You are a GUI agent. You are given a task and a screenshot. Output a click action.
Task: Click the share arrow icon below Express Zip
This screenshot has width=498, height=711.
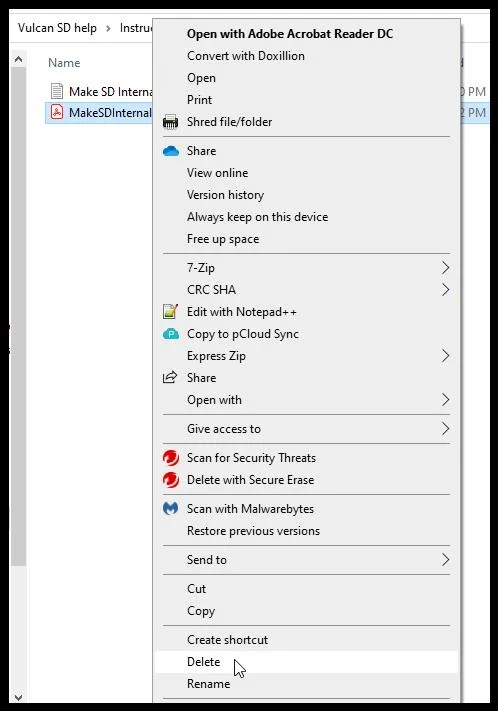tap(170, 377)
